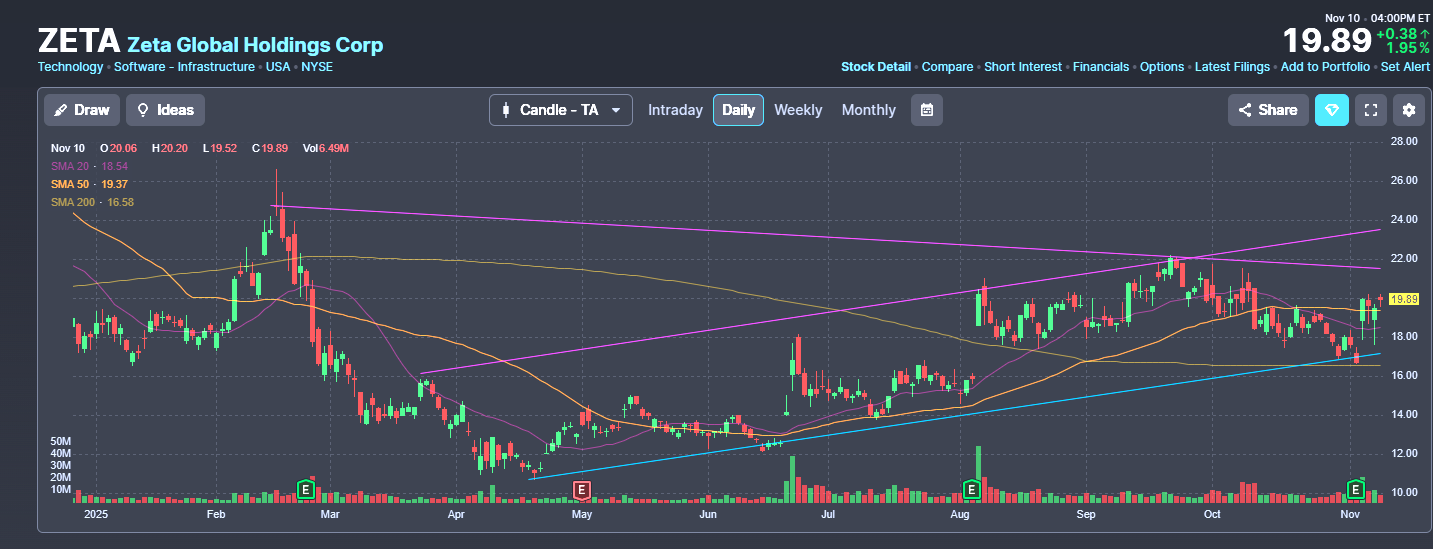The width and height of the screenshot is (1433, 549).
Task: Click the pencil icon on Draw button
Action: [60, 110]
